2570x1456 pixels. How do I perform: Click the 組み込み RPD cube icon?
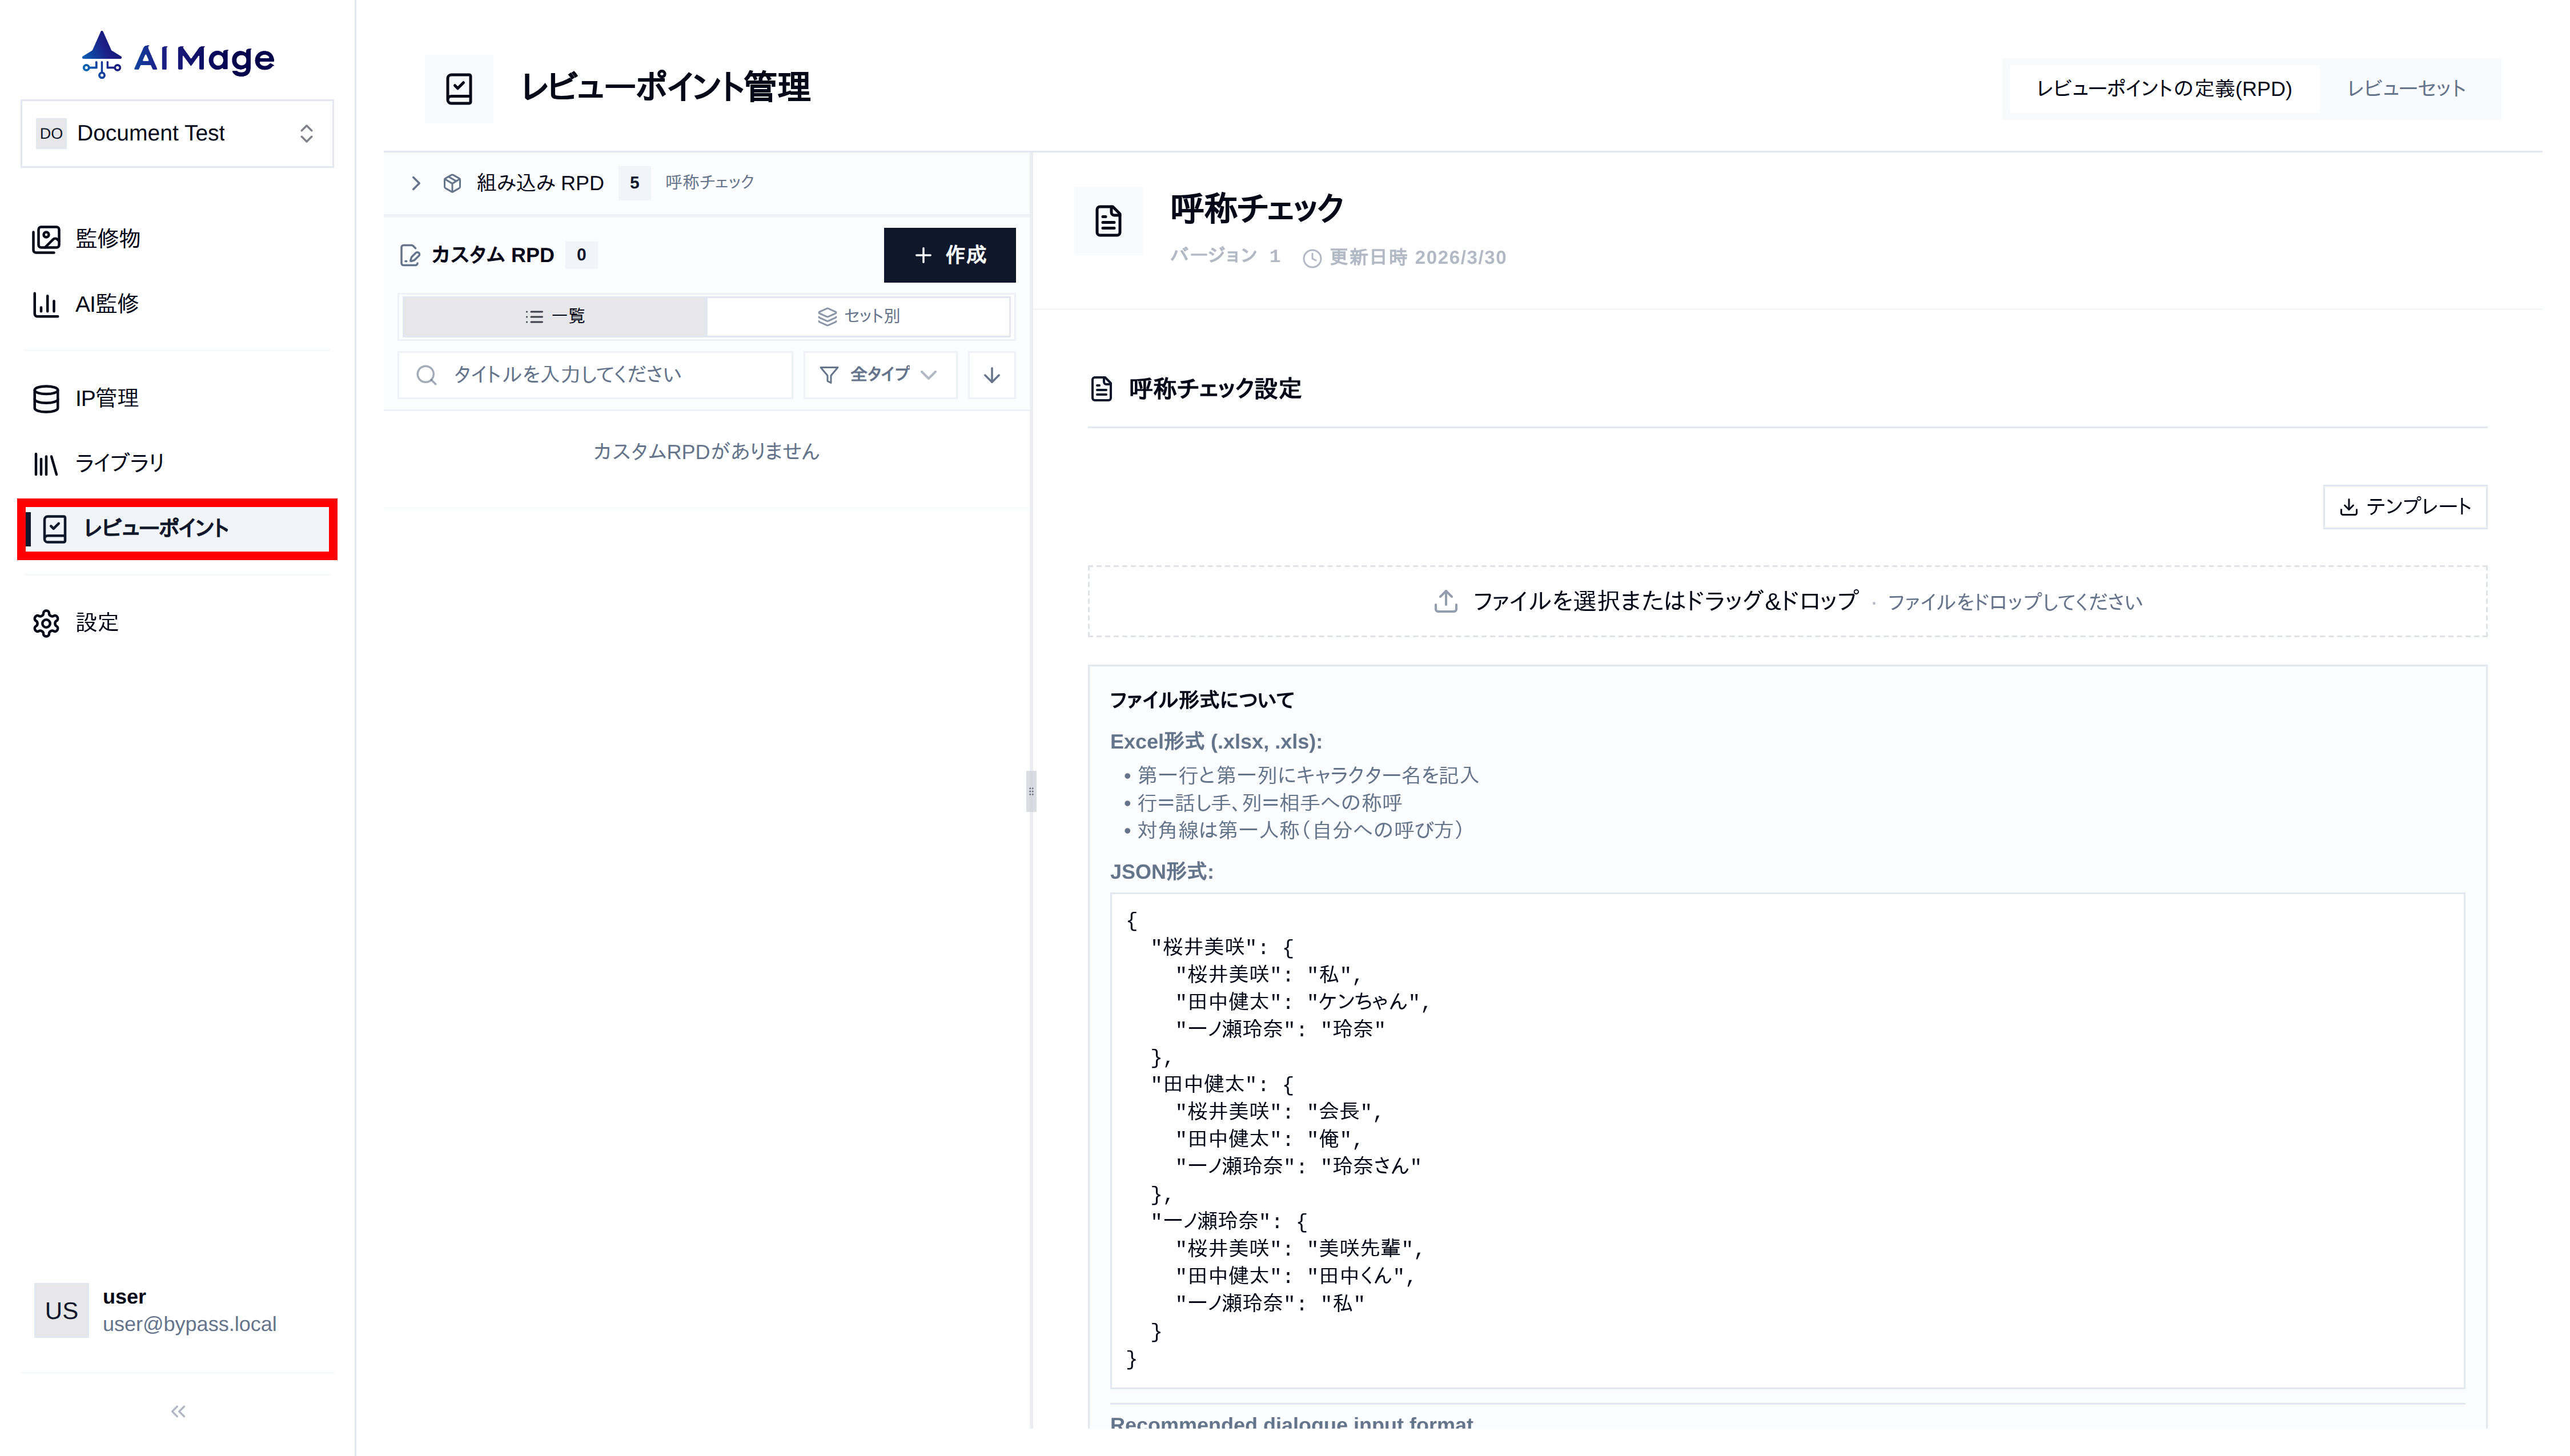pos(452,183)
